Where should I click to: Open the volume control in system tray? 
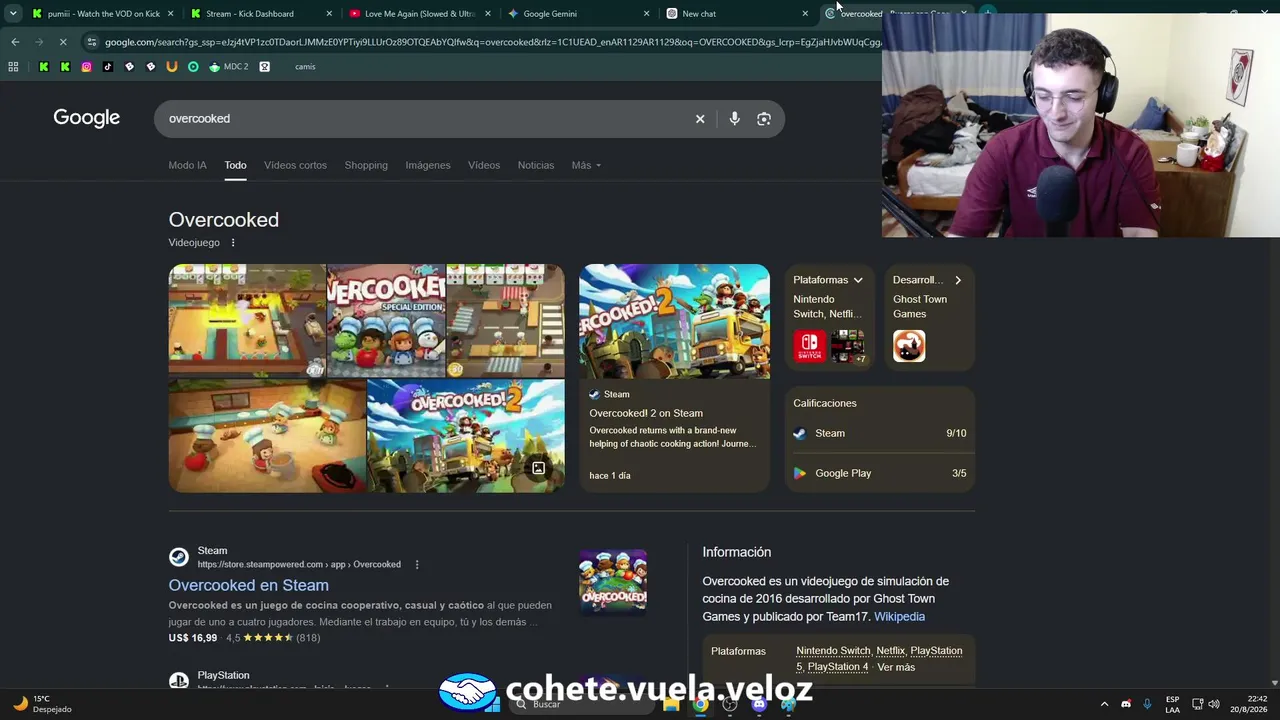pyautogui.click(x=1214, y=704)
